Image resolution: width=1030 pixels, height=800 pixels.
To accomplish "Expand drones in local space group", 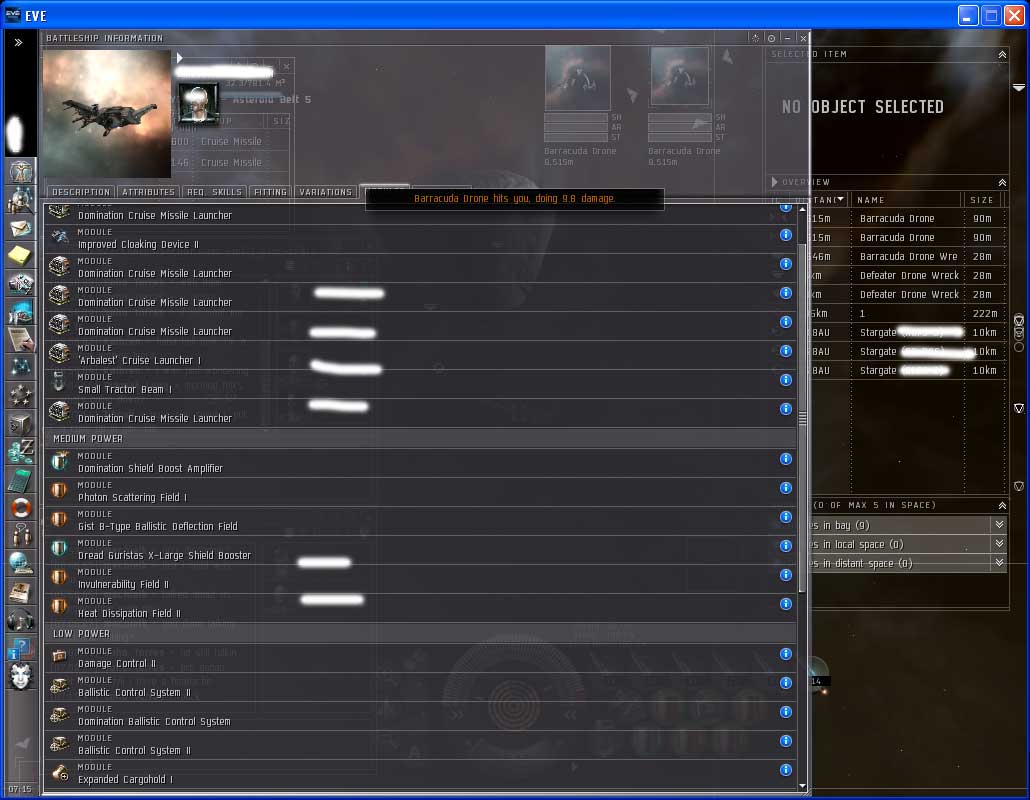I will coord(999,544).
